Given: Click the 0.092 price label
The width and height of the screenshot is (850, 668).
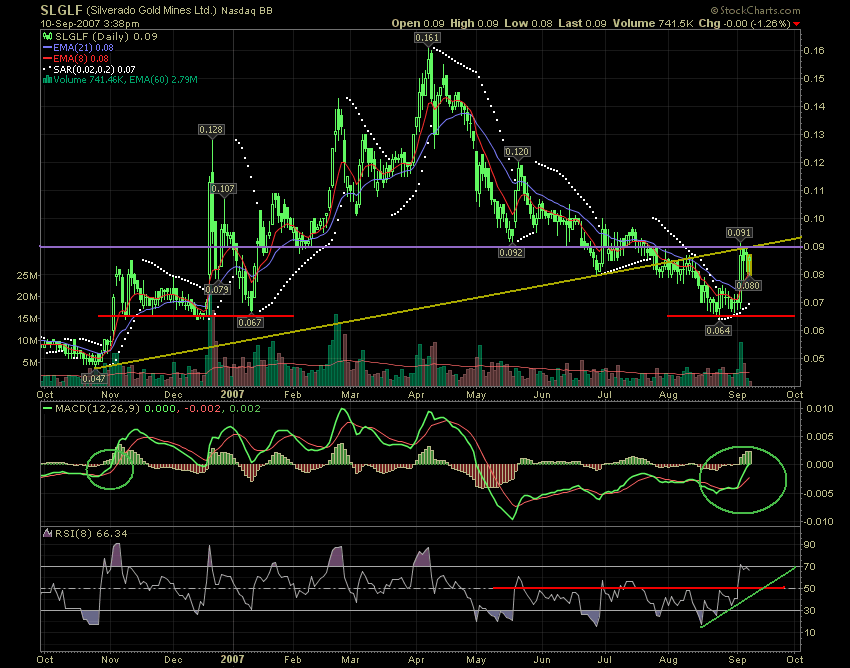Looking at the screenshot, I should (511, 252).
